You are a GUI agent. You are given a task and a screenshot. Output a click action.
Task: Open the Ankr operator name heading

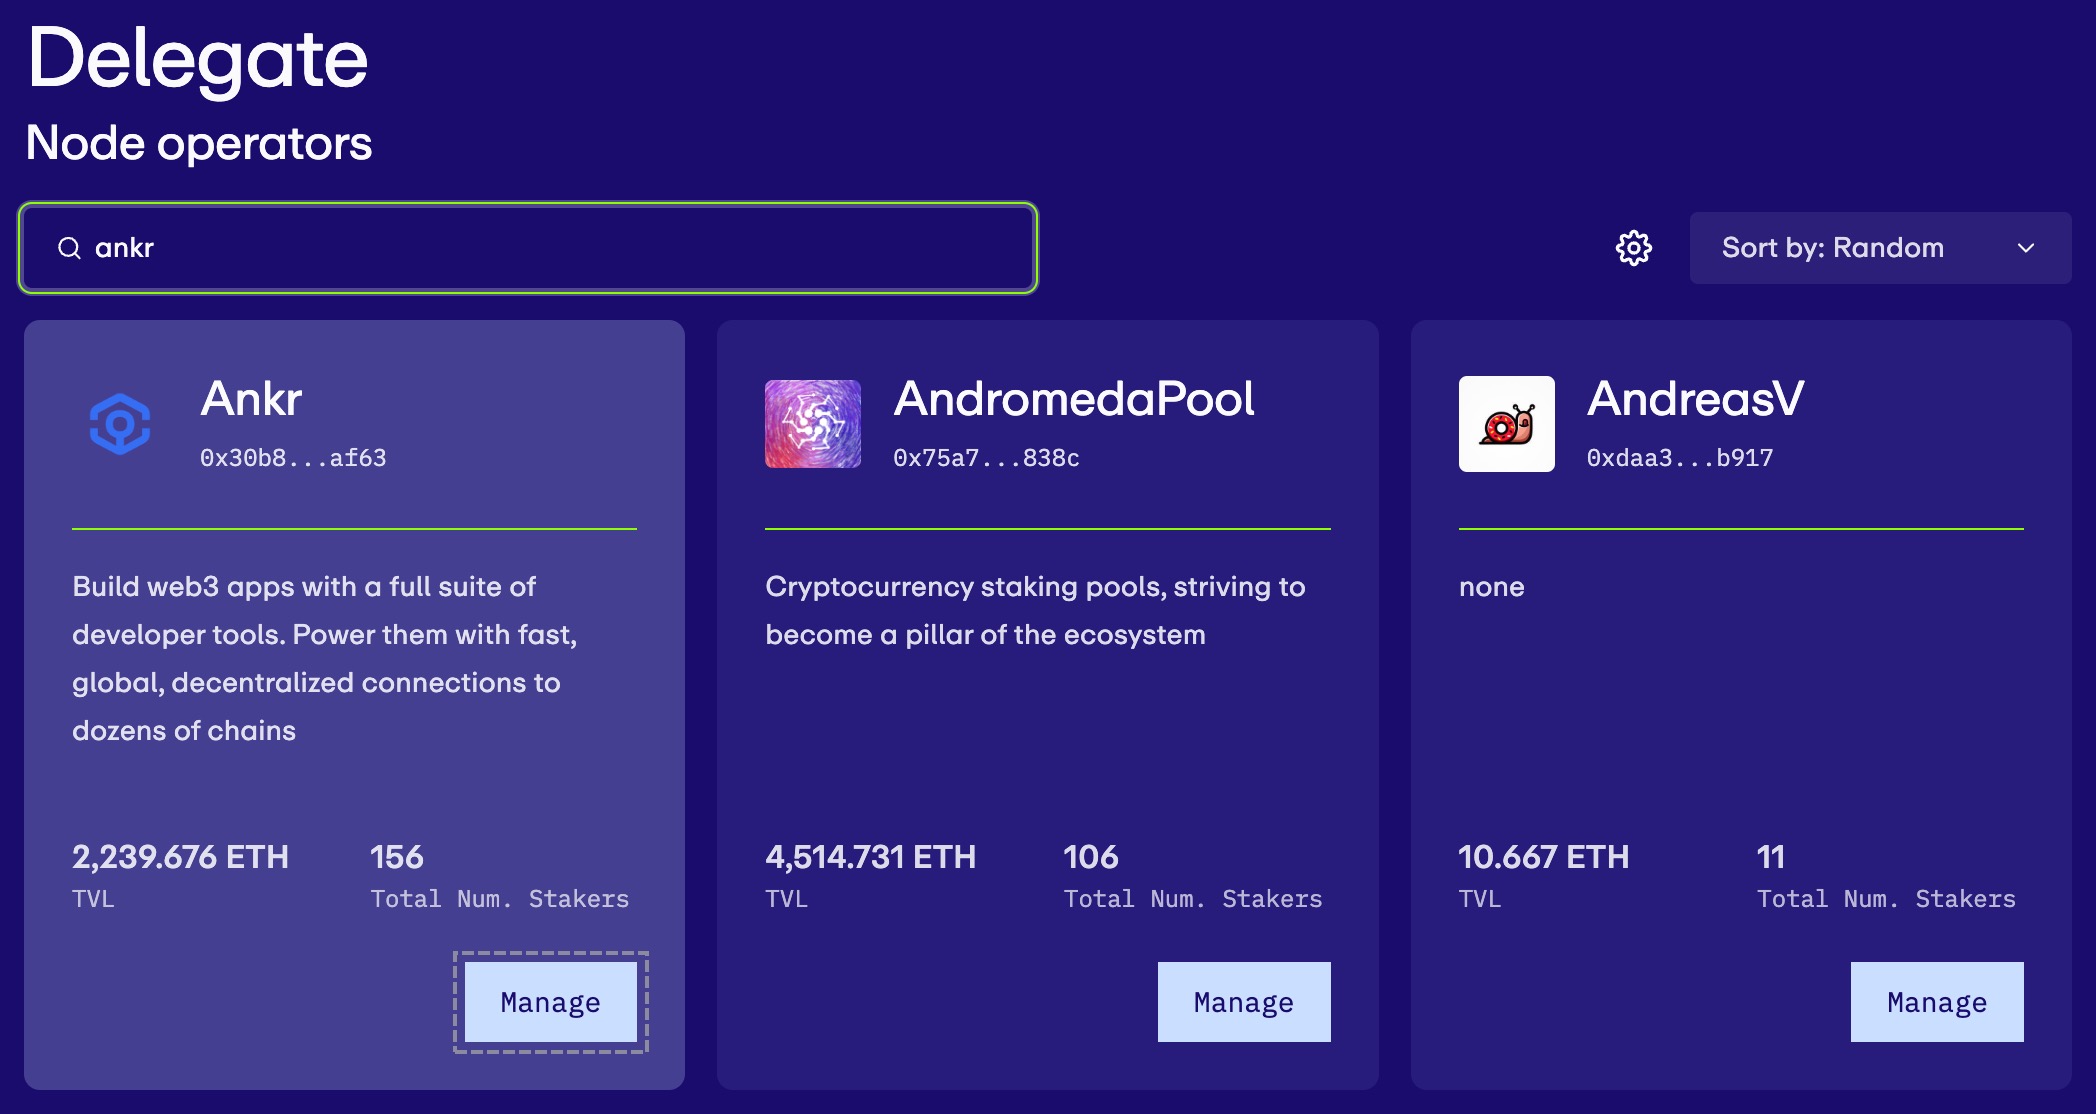(x=251, y=399)
